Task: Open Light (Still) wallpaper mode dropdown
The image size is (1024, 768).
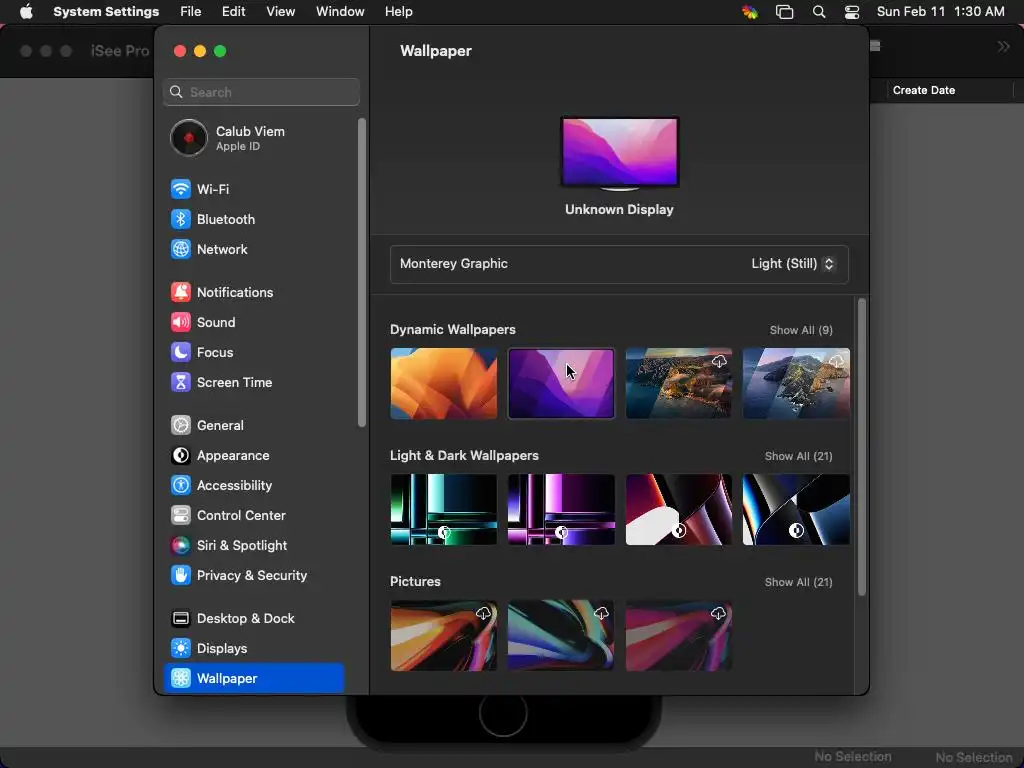Action: point(792,264)
